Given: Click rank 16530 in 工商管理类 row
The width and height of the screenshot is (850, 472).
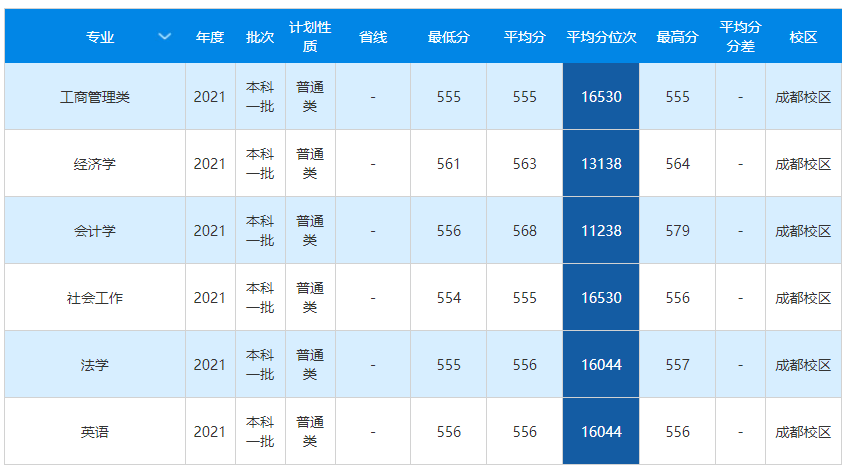Looking at the screenshot, I should [x=601, y=97].
